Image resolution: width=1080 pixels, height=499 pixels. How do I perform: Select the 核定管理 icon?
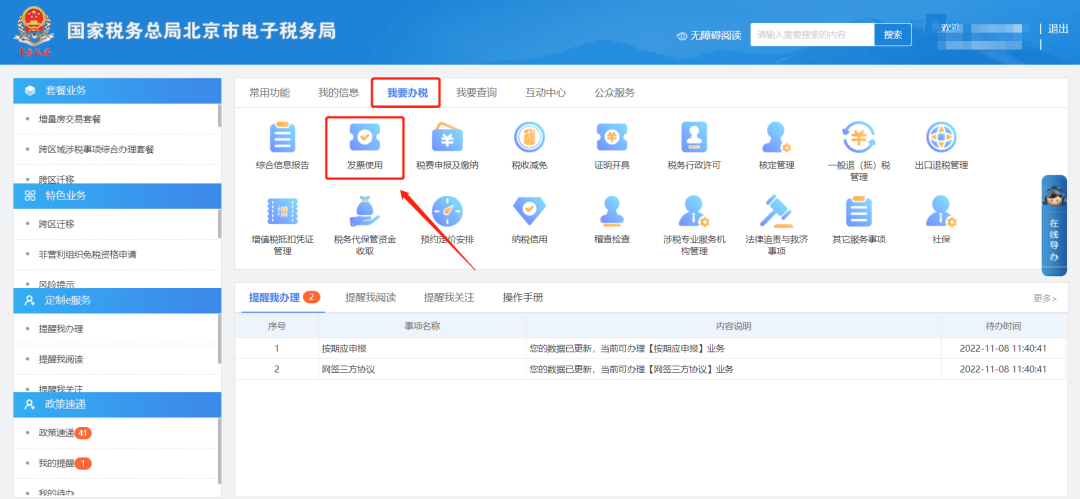click(777, 138)
